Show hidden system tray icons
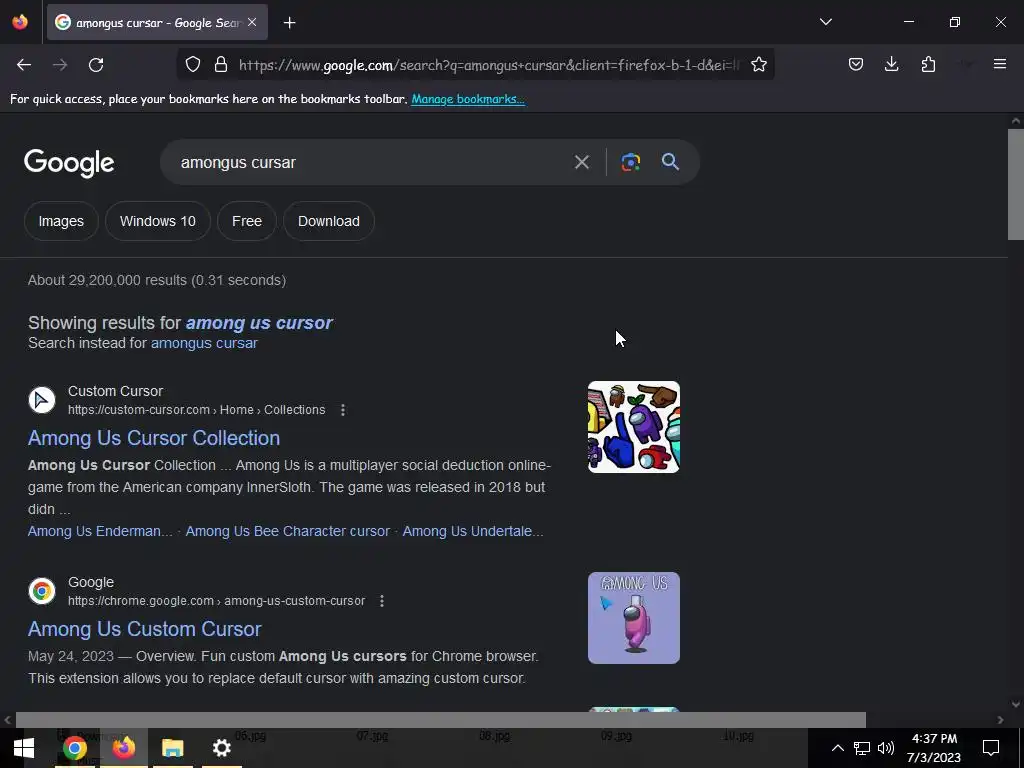 (837, 748)
